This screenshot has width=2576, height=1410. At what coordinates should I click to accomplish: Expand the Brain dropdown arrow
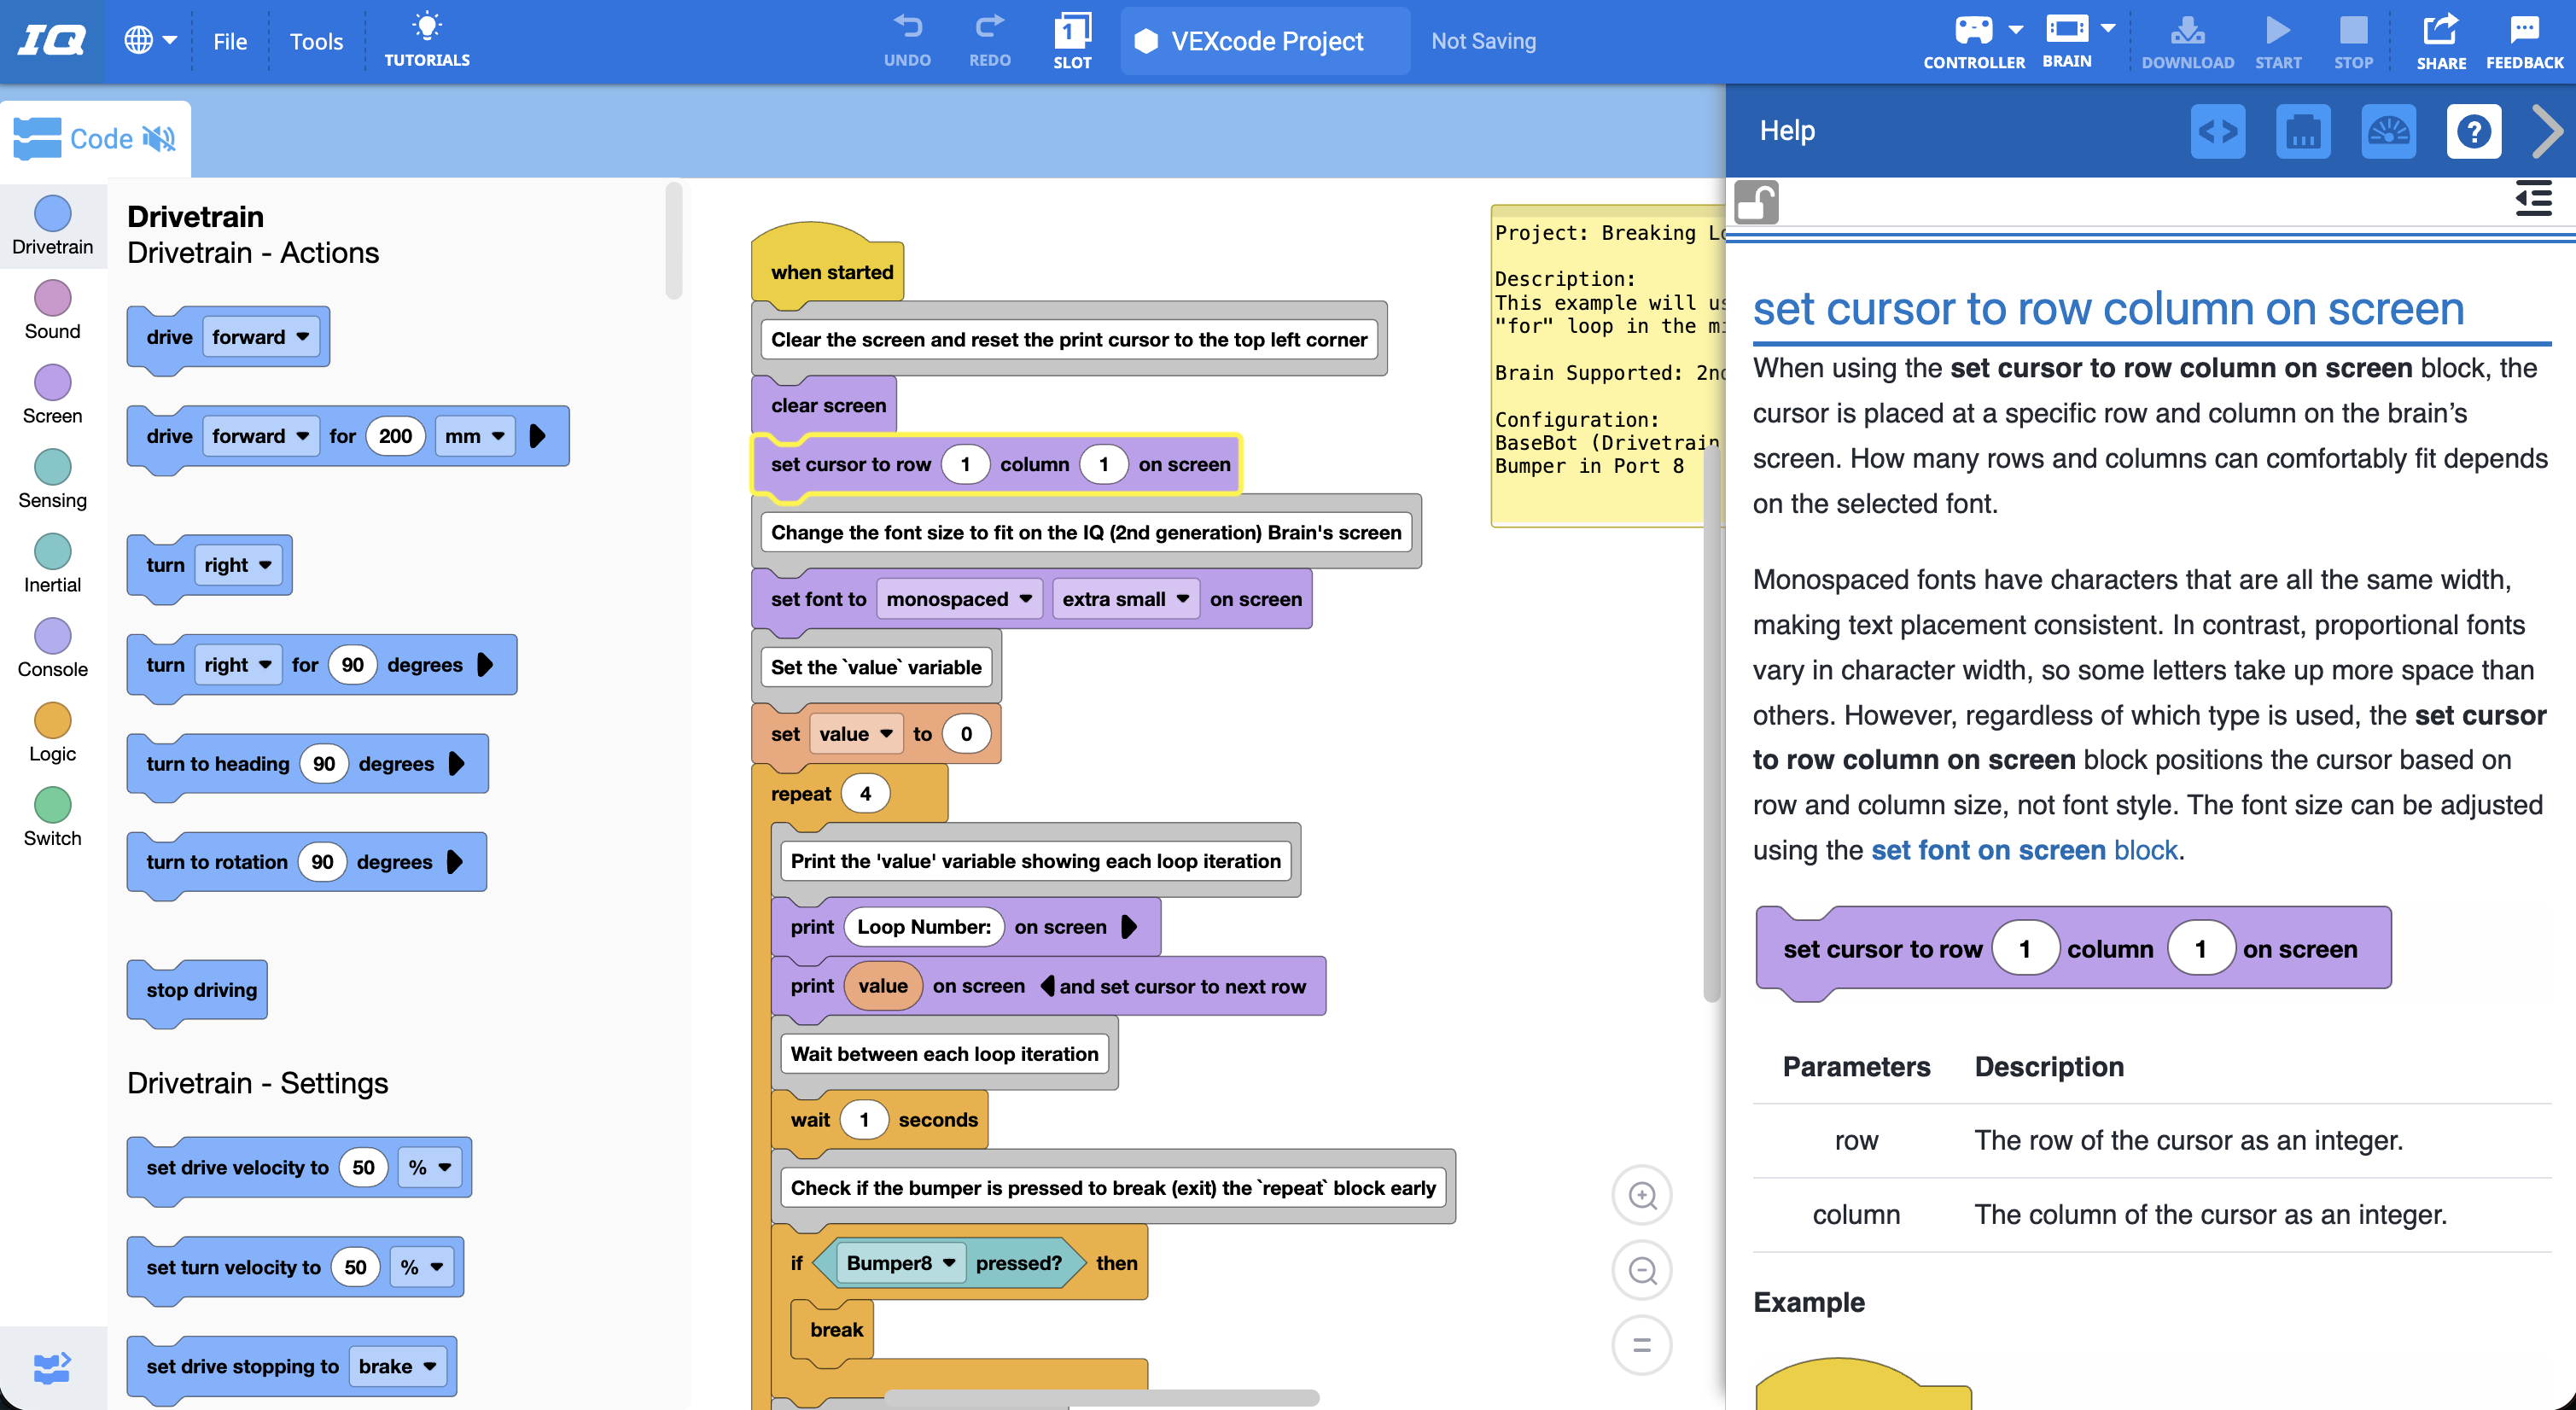[2108, 28]
